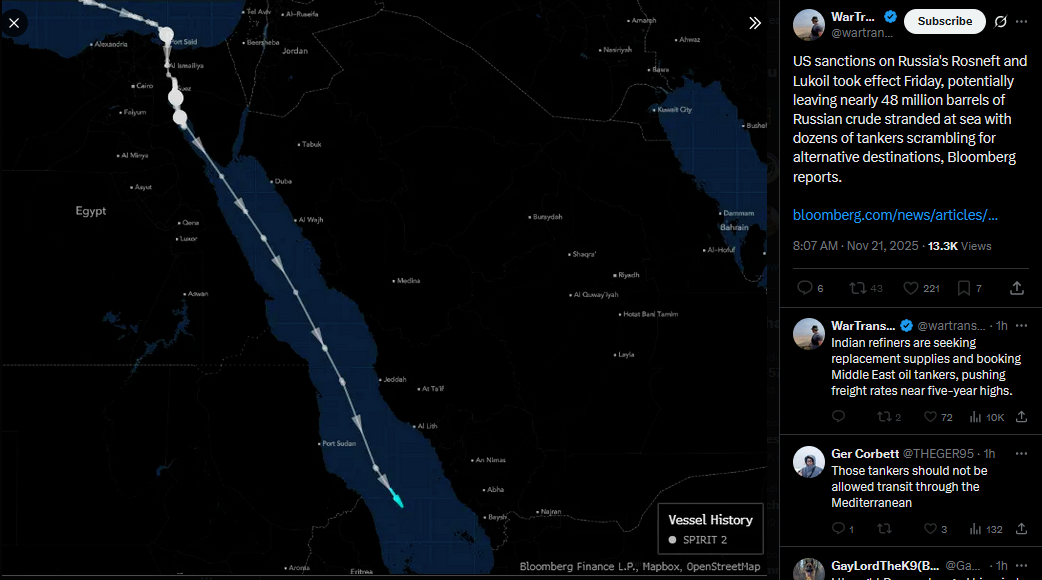Viewport: 1042px width, 580px height.
Task: Collapse the sidebar with double chevron
Action: (754, 23)
